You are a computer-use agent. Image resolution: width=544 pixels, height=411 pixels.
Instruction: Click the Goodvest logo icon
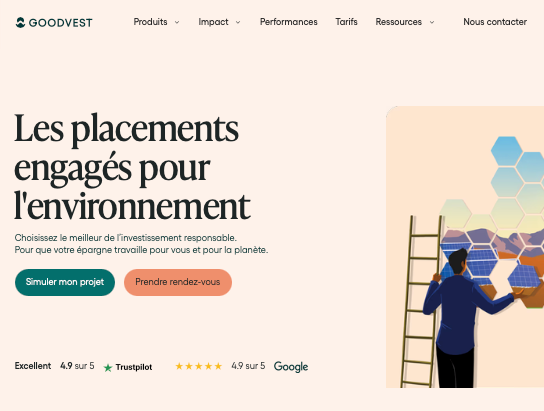coord(20,23)
